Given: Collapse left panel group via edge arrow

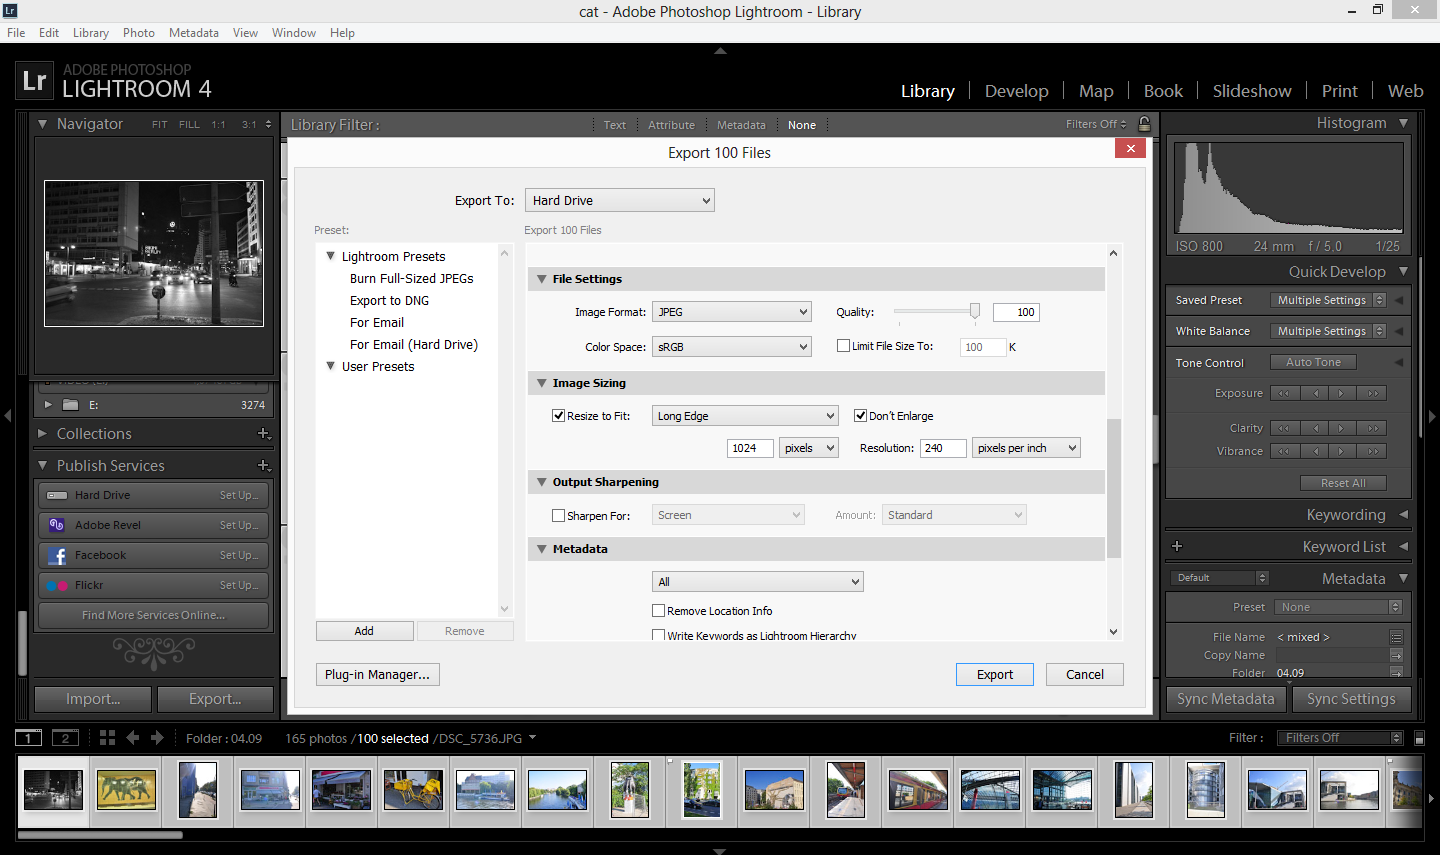Looking at the screenshot, I should [7, 415].
